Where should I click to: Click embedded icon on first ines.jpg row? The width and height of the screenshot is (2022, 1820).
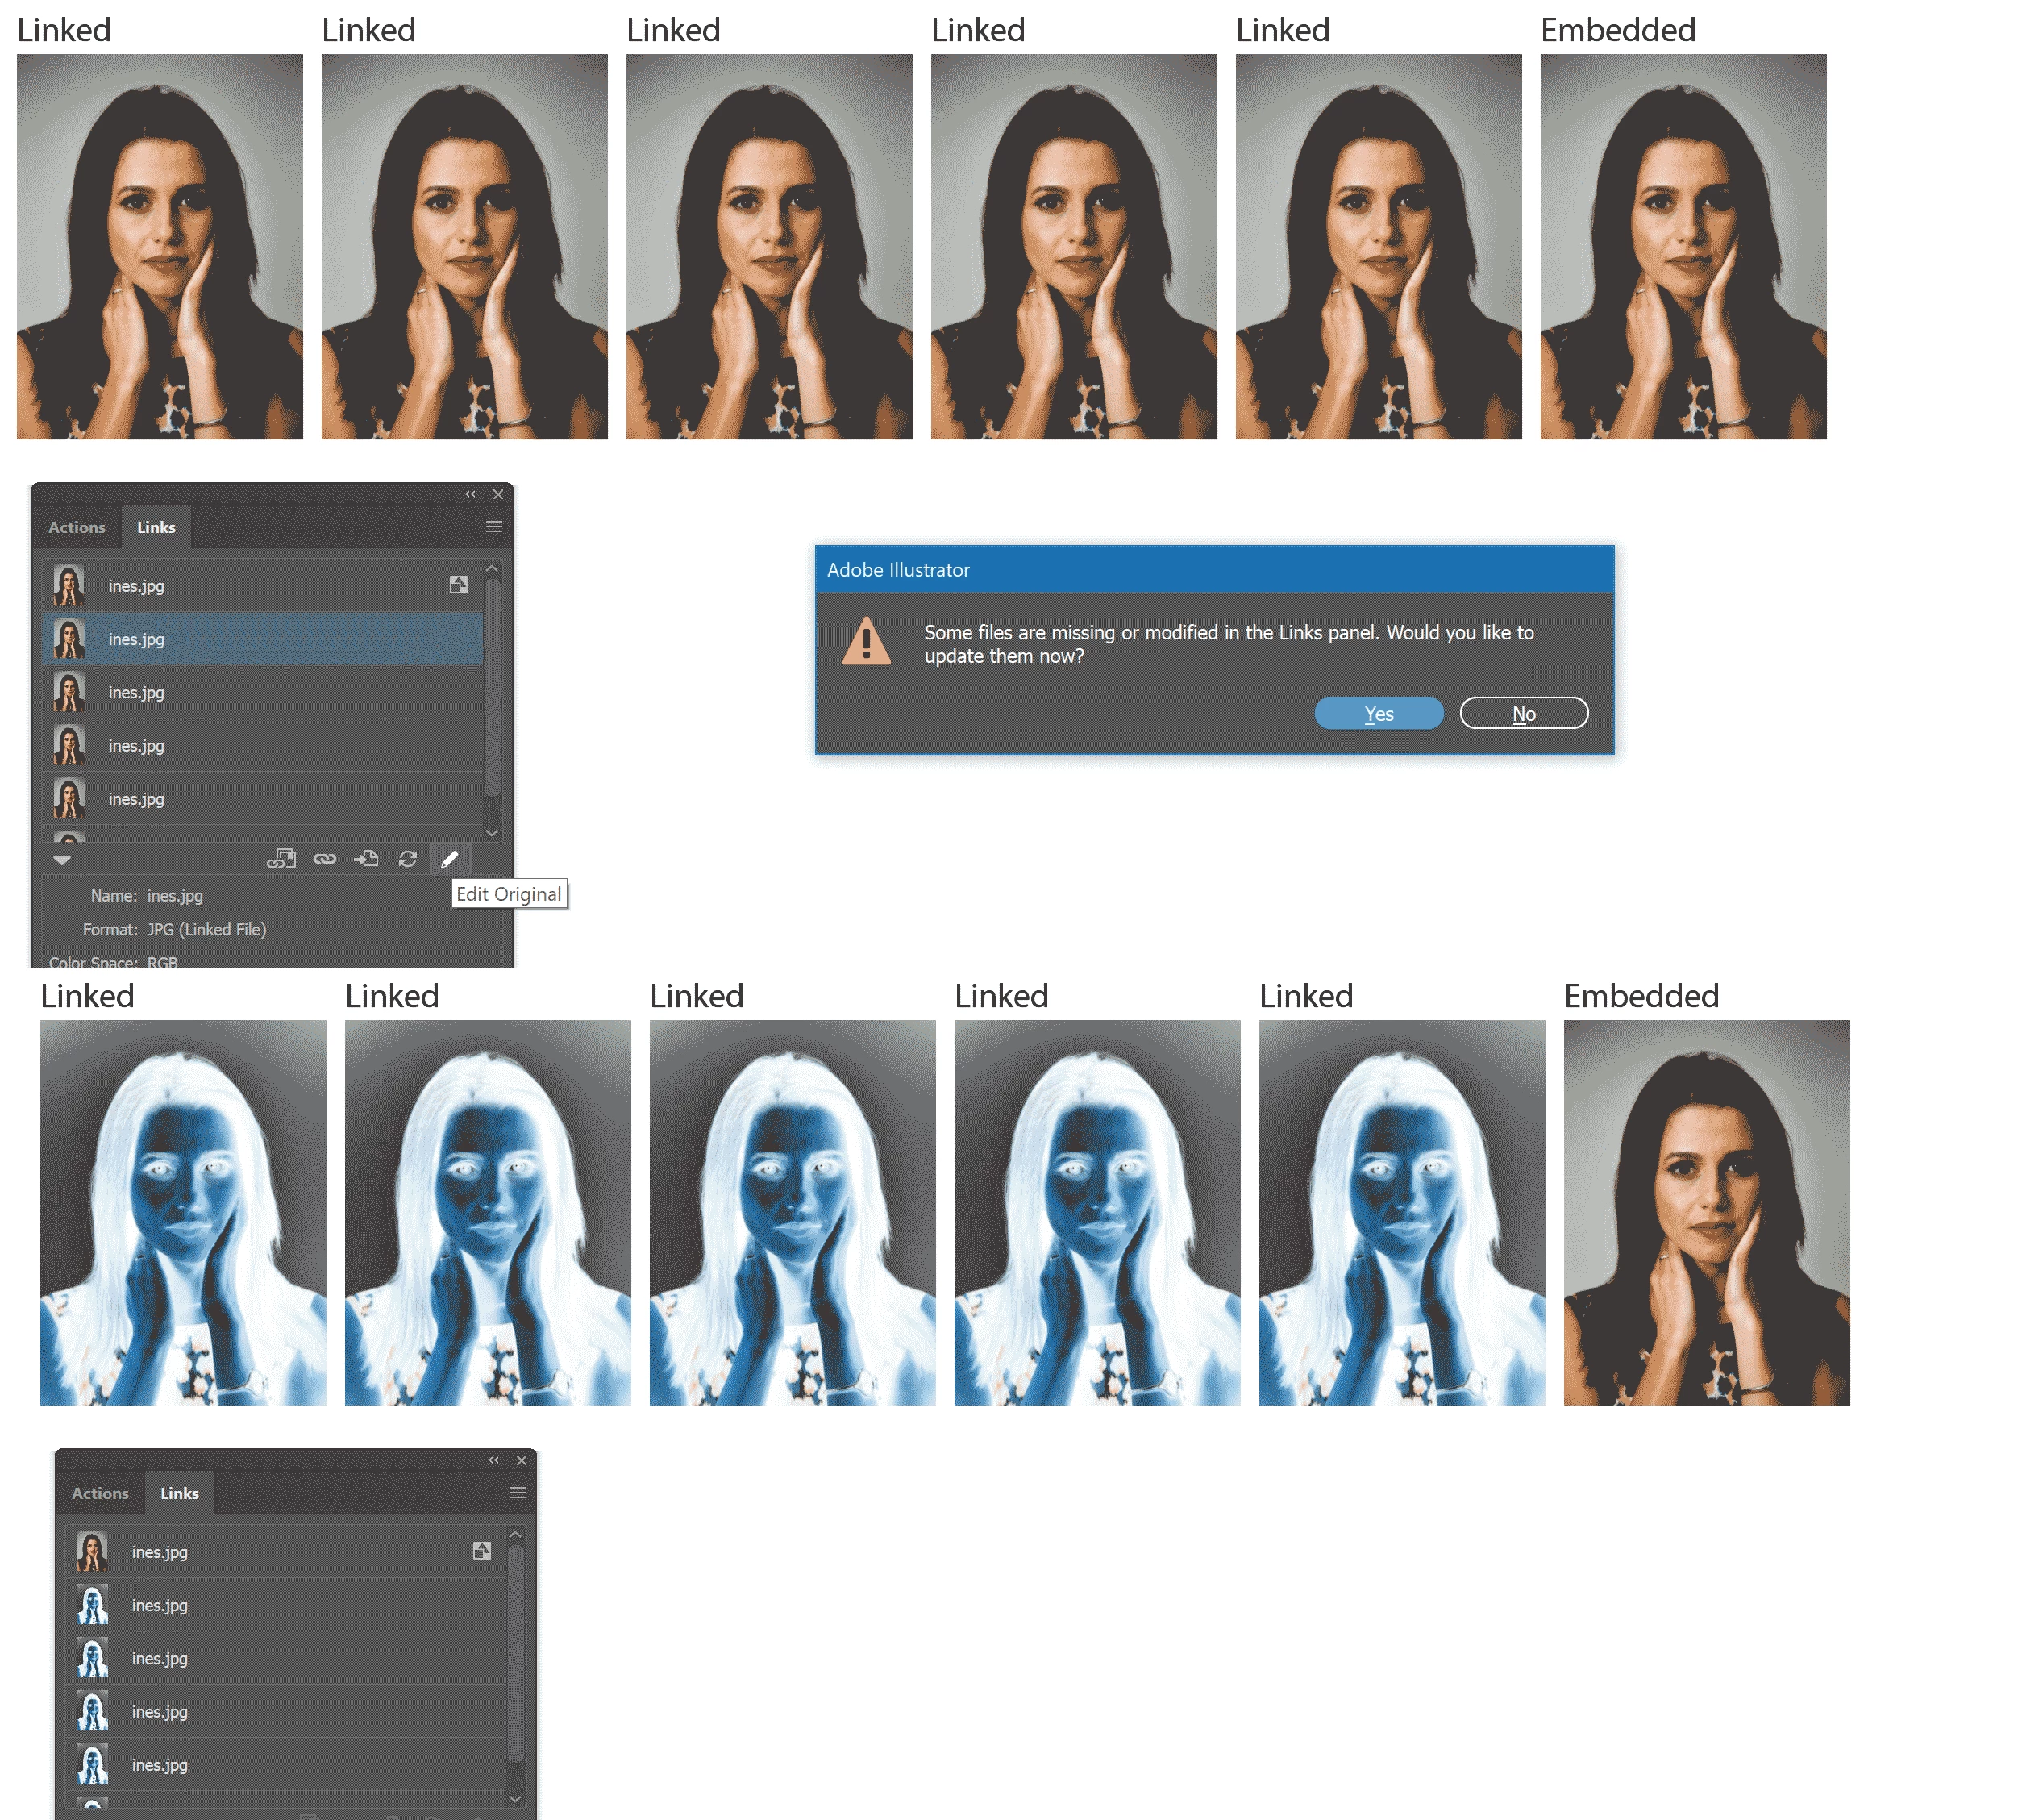tap(458, 585)
